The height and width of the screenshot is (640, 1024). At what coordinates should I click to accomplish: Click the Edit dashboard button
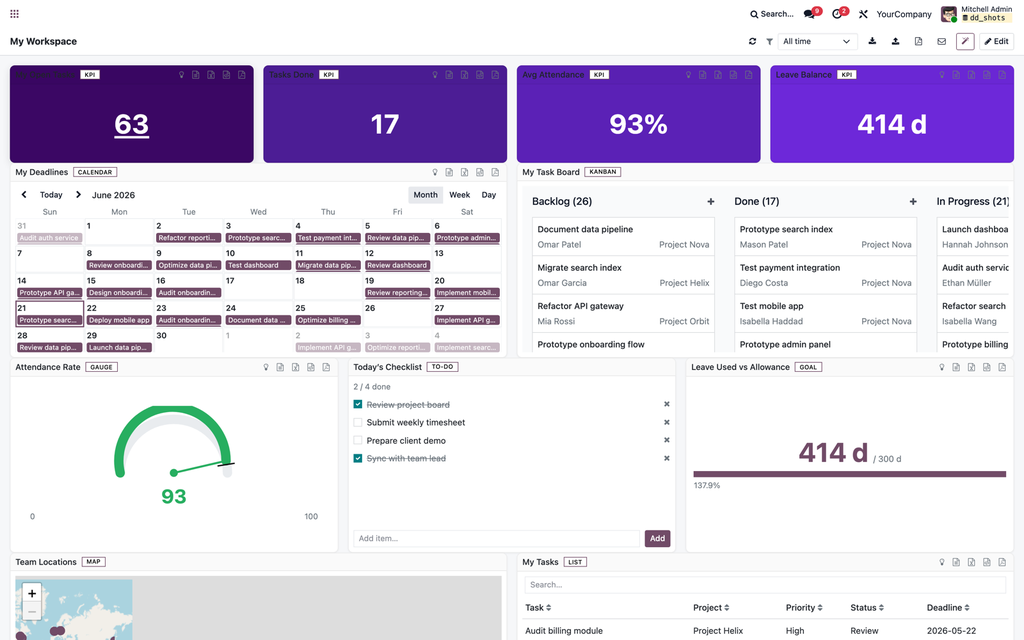coord(996,41)
